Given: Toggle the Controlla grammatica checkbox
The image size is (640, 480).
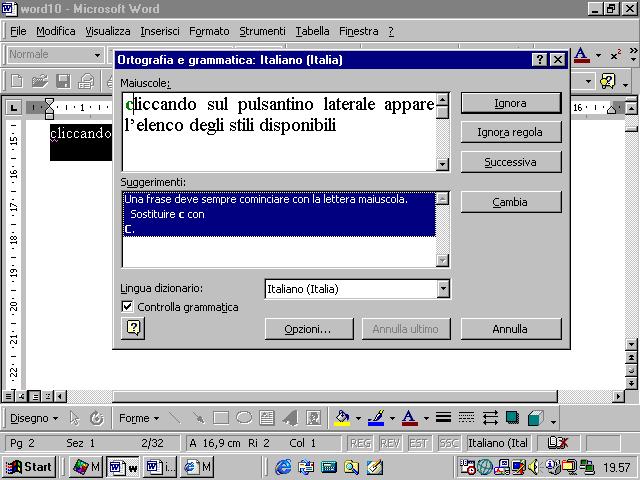Looking at the screenshot, I should click(127, 306).
